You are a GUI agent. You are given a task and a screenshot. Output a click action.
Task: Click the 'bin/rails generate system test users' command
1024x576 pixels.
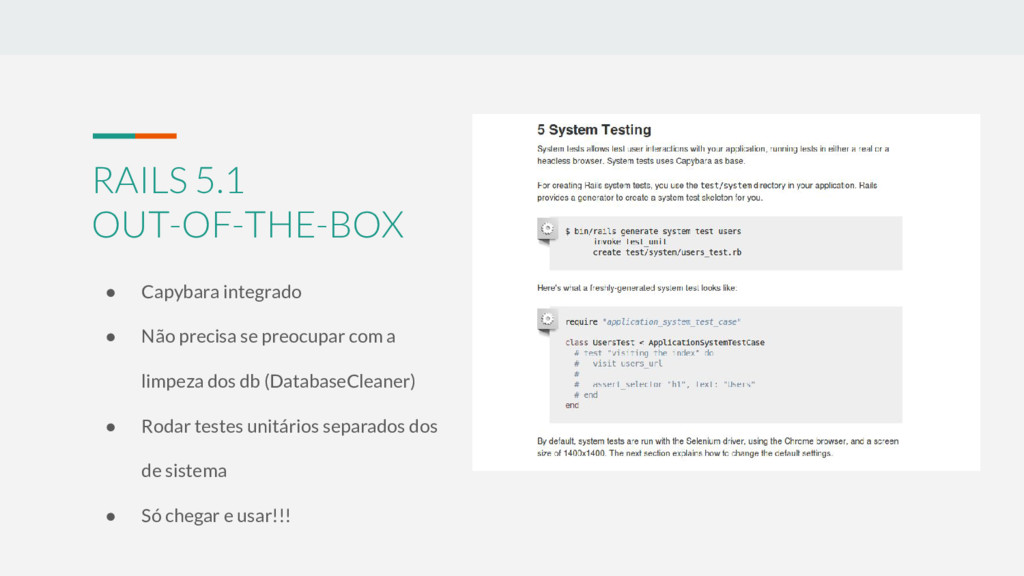tap(653, 231)
